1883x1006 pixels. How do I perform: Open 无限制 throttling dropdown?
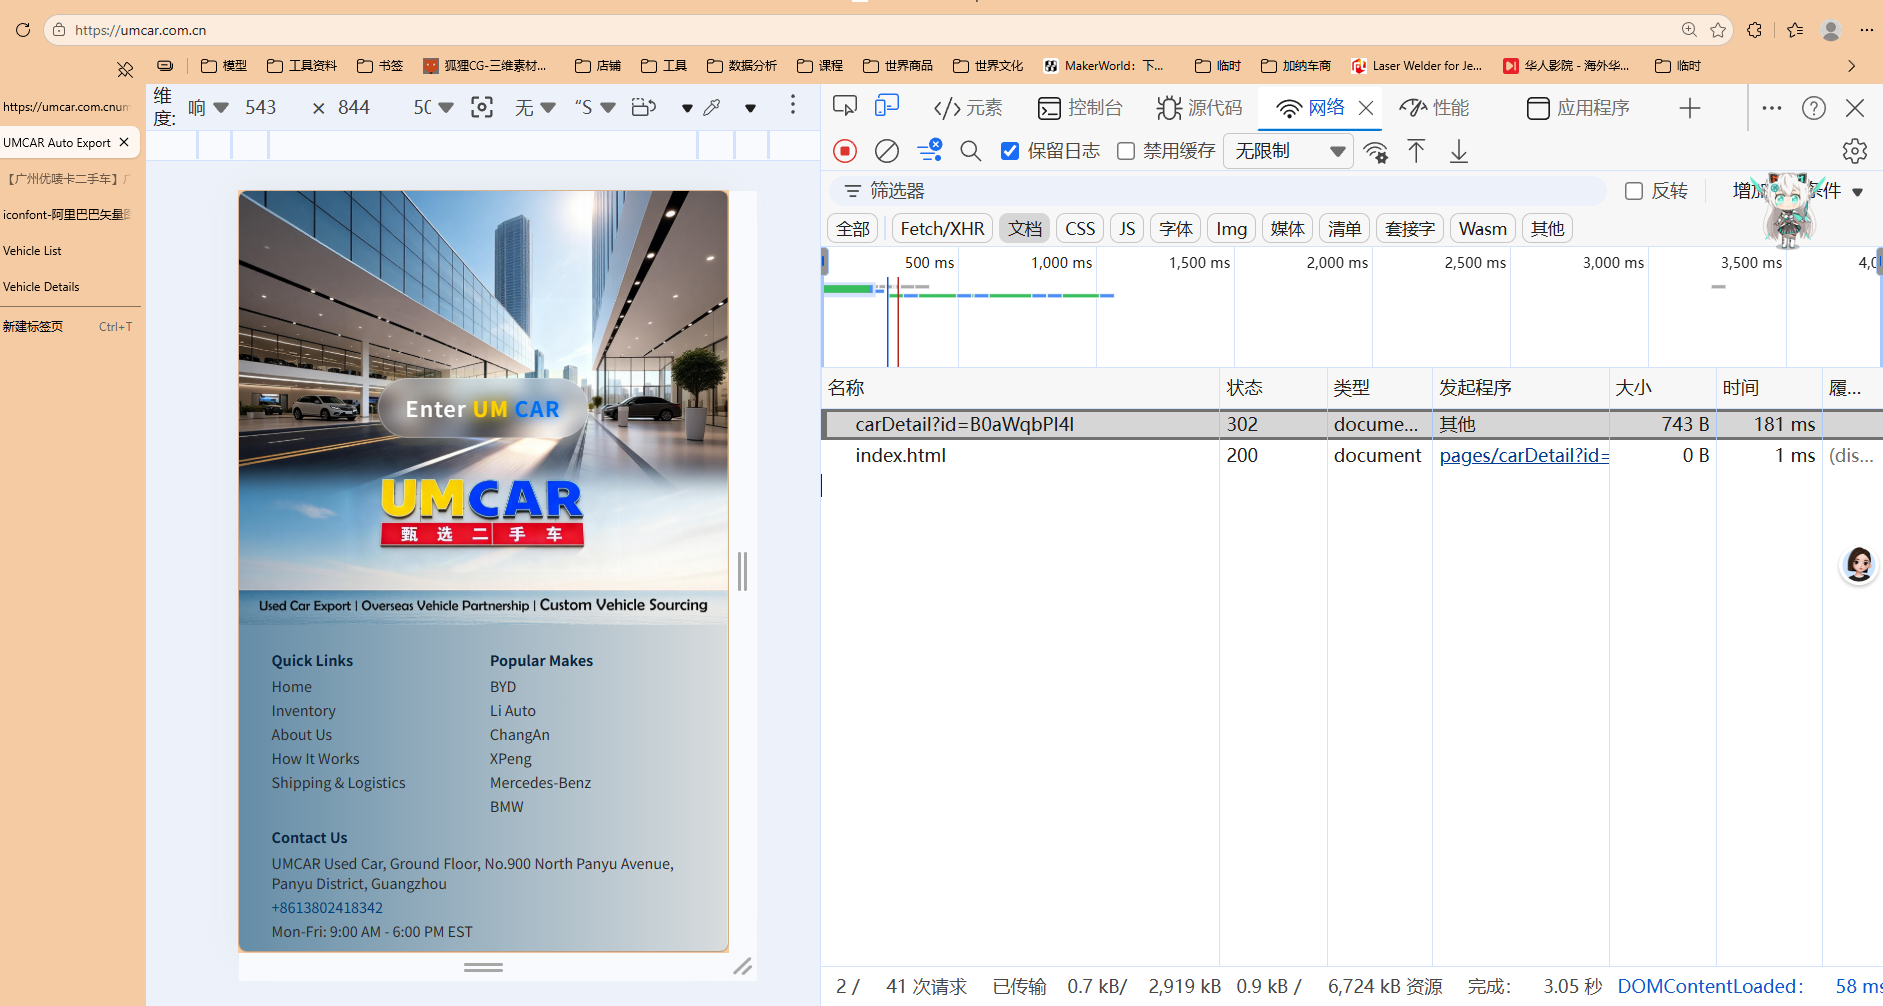pos(1289,151)
